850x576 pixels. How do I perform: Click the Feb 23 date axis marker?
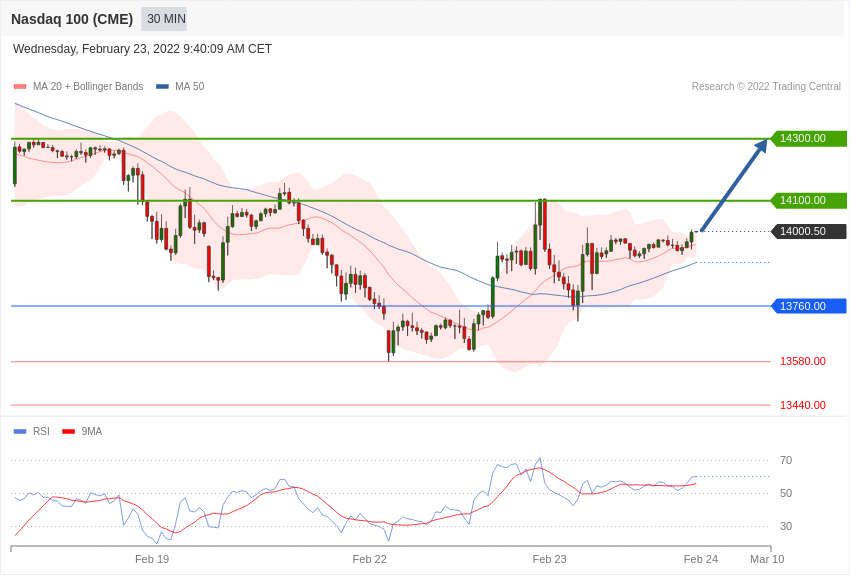pyautogui.click(x=549, y=559)
